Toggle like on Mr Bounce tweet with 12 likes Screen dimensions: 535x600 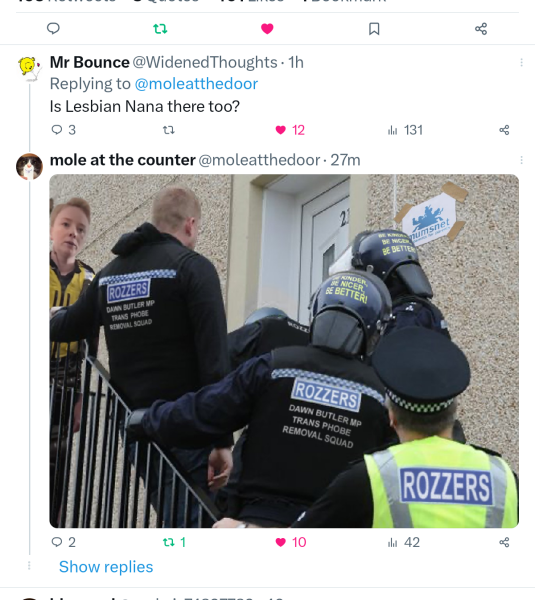(x=290, y=130)
